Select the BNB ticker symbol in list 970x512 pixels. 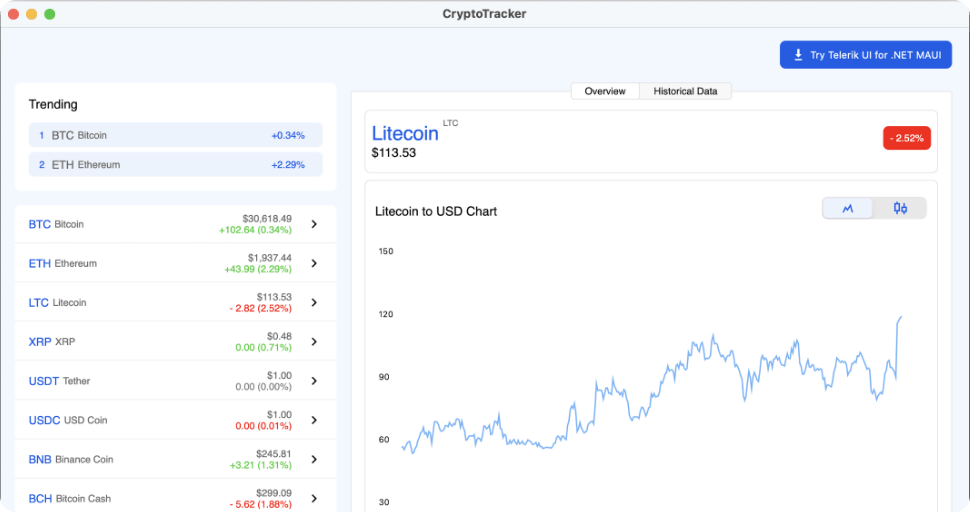point(40,459)
